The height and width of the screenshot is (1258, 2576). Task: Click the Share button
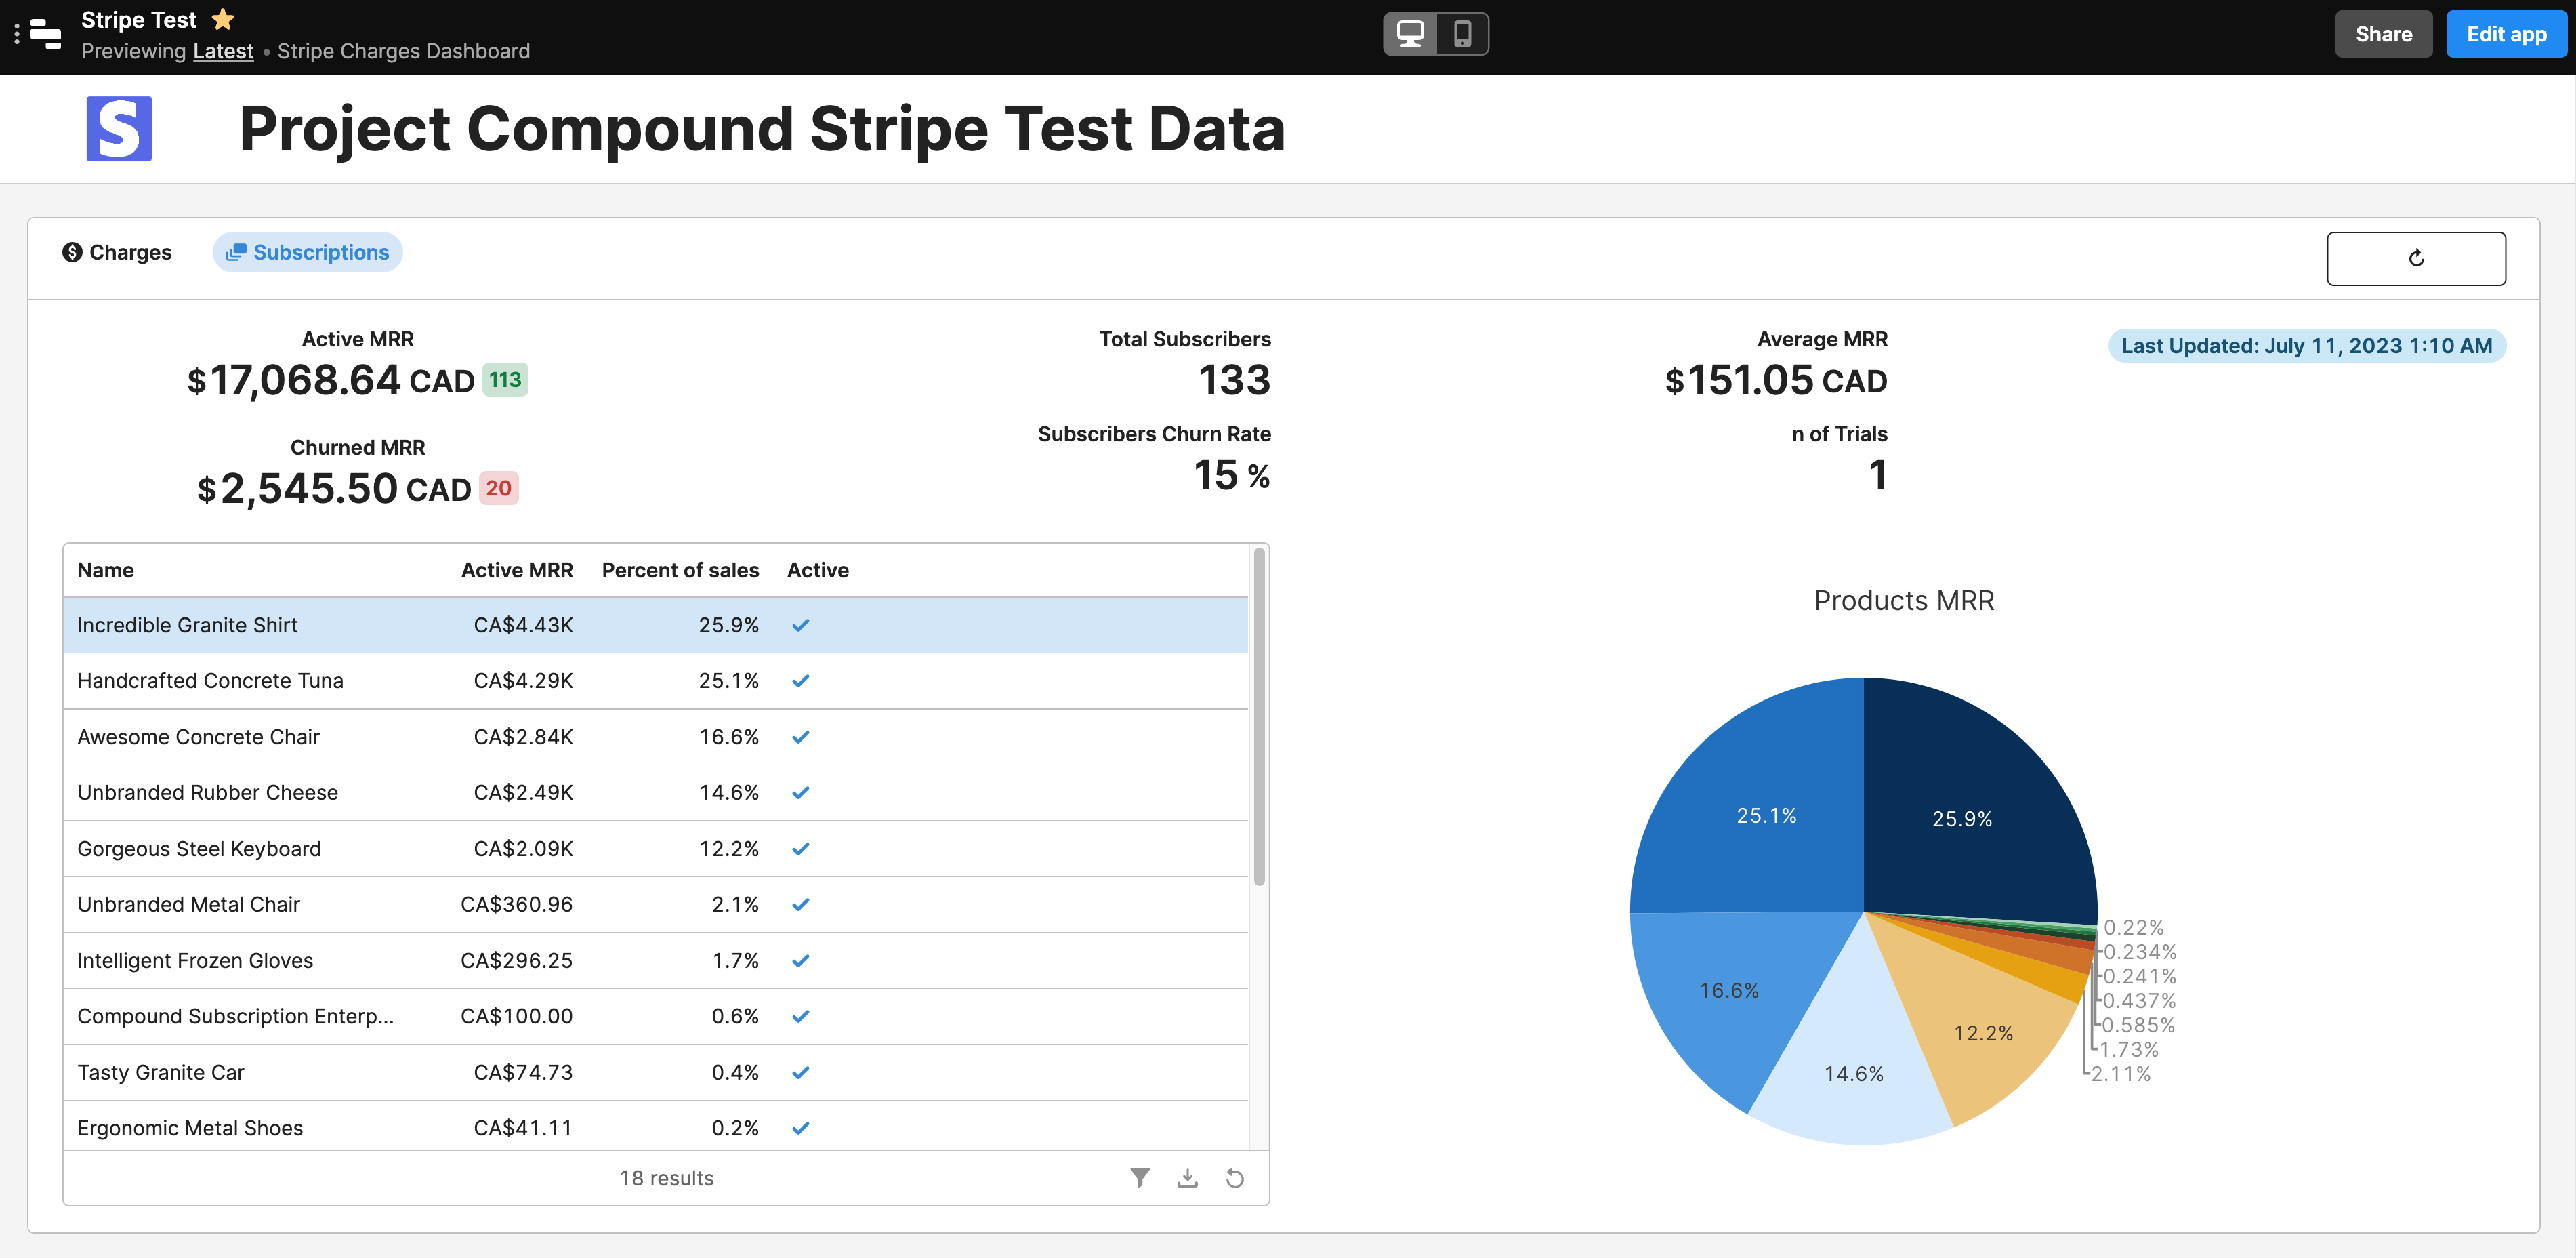pyautogui.click(x=2383, y=33)
